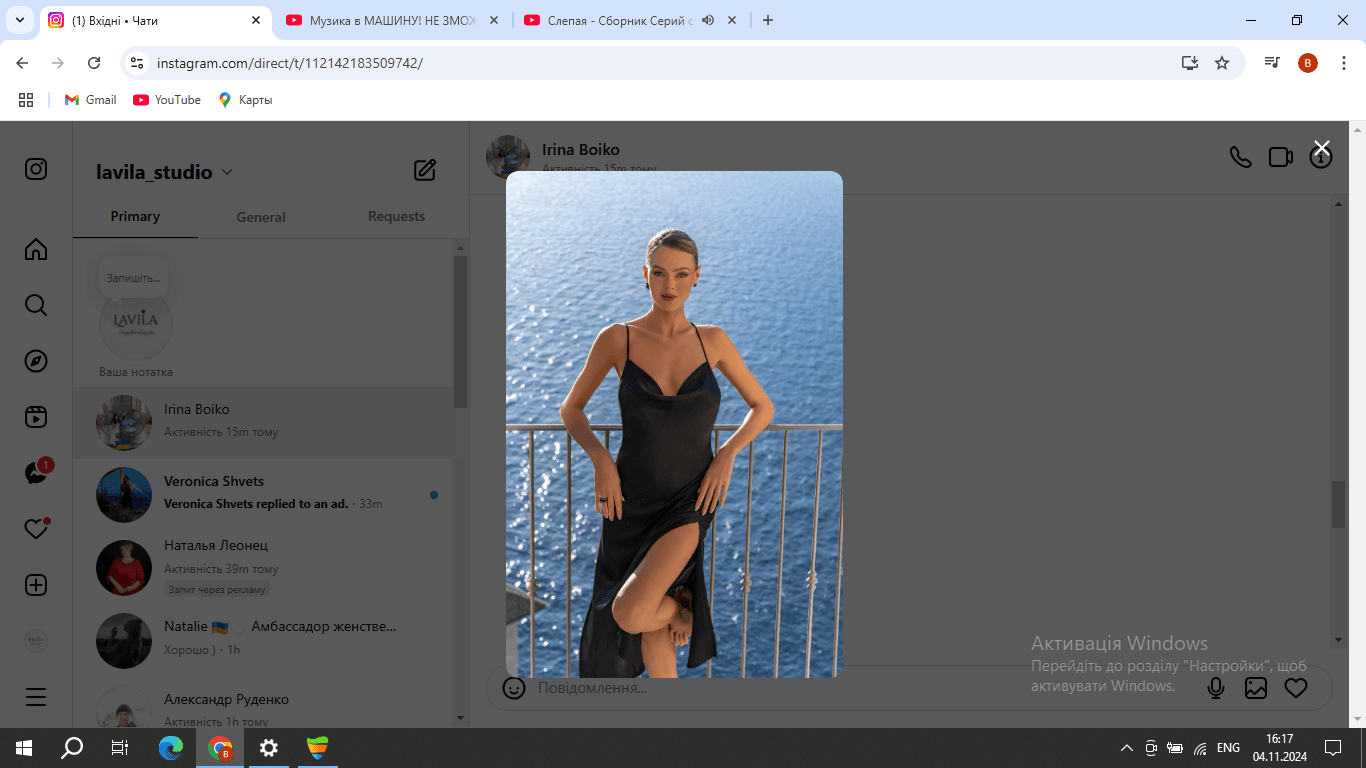1366x768 pixels.
Task: Go back with the browser back arrow
Action: [x=22, y=63]
